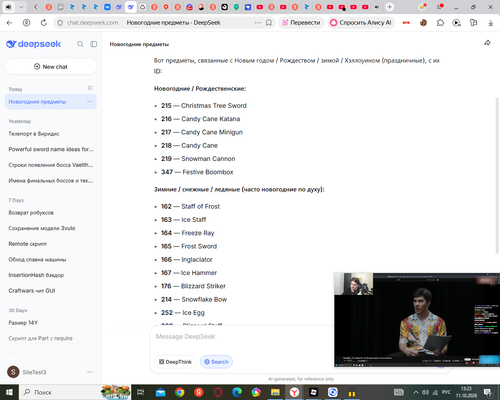Open the volume control in tray
Viewport: 500px width, 400px height.
425,392
